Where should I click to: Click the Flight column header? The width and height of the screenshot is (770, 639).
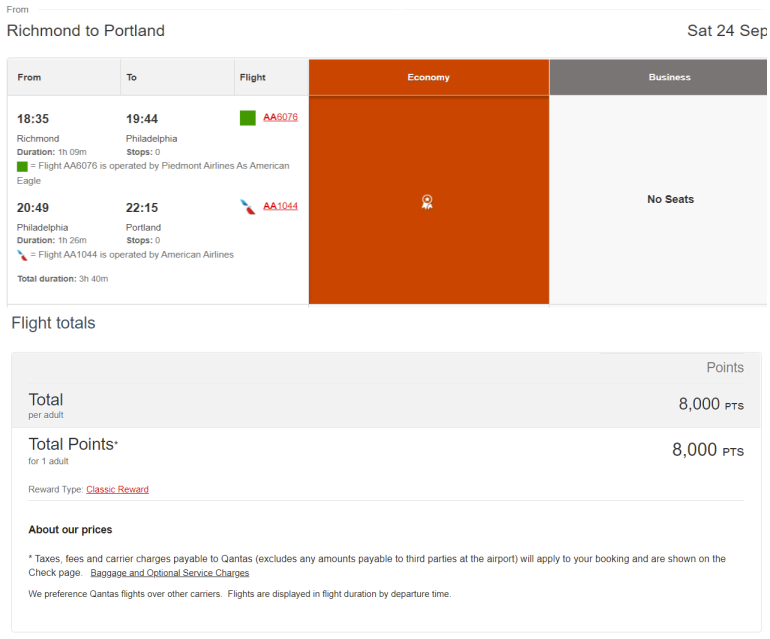[252, 77]
